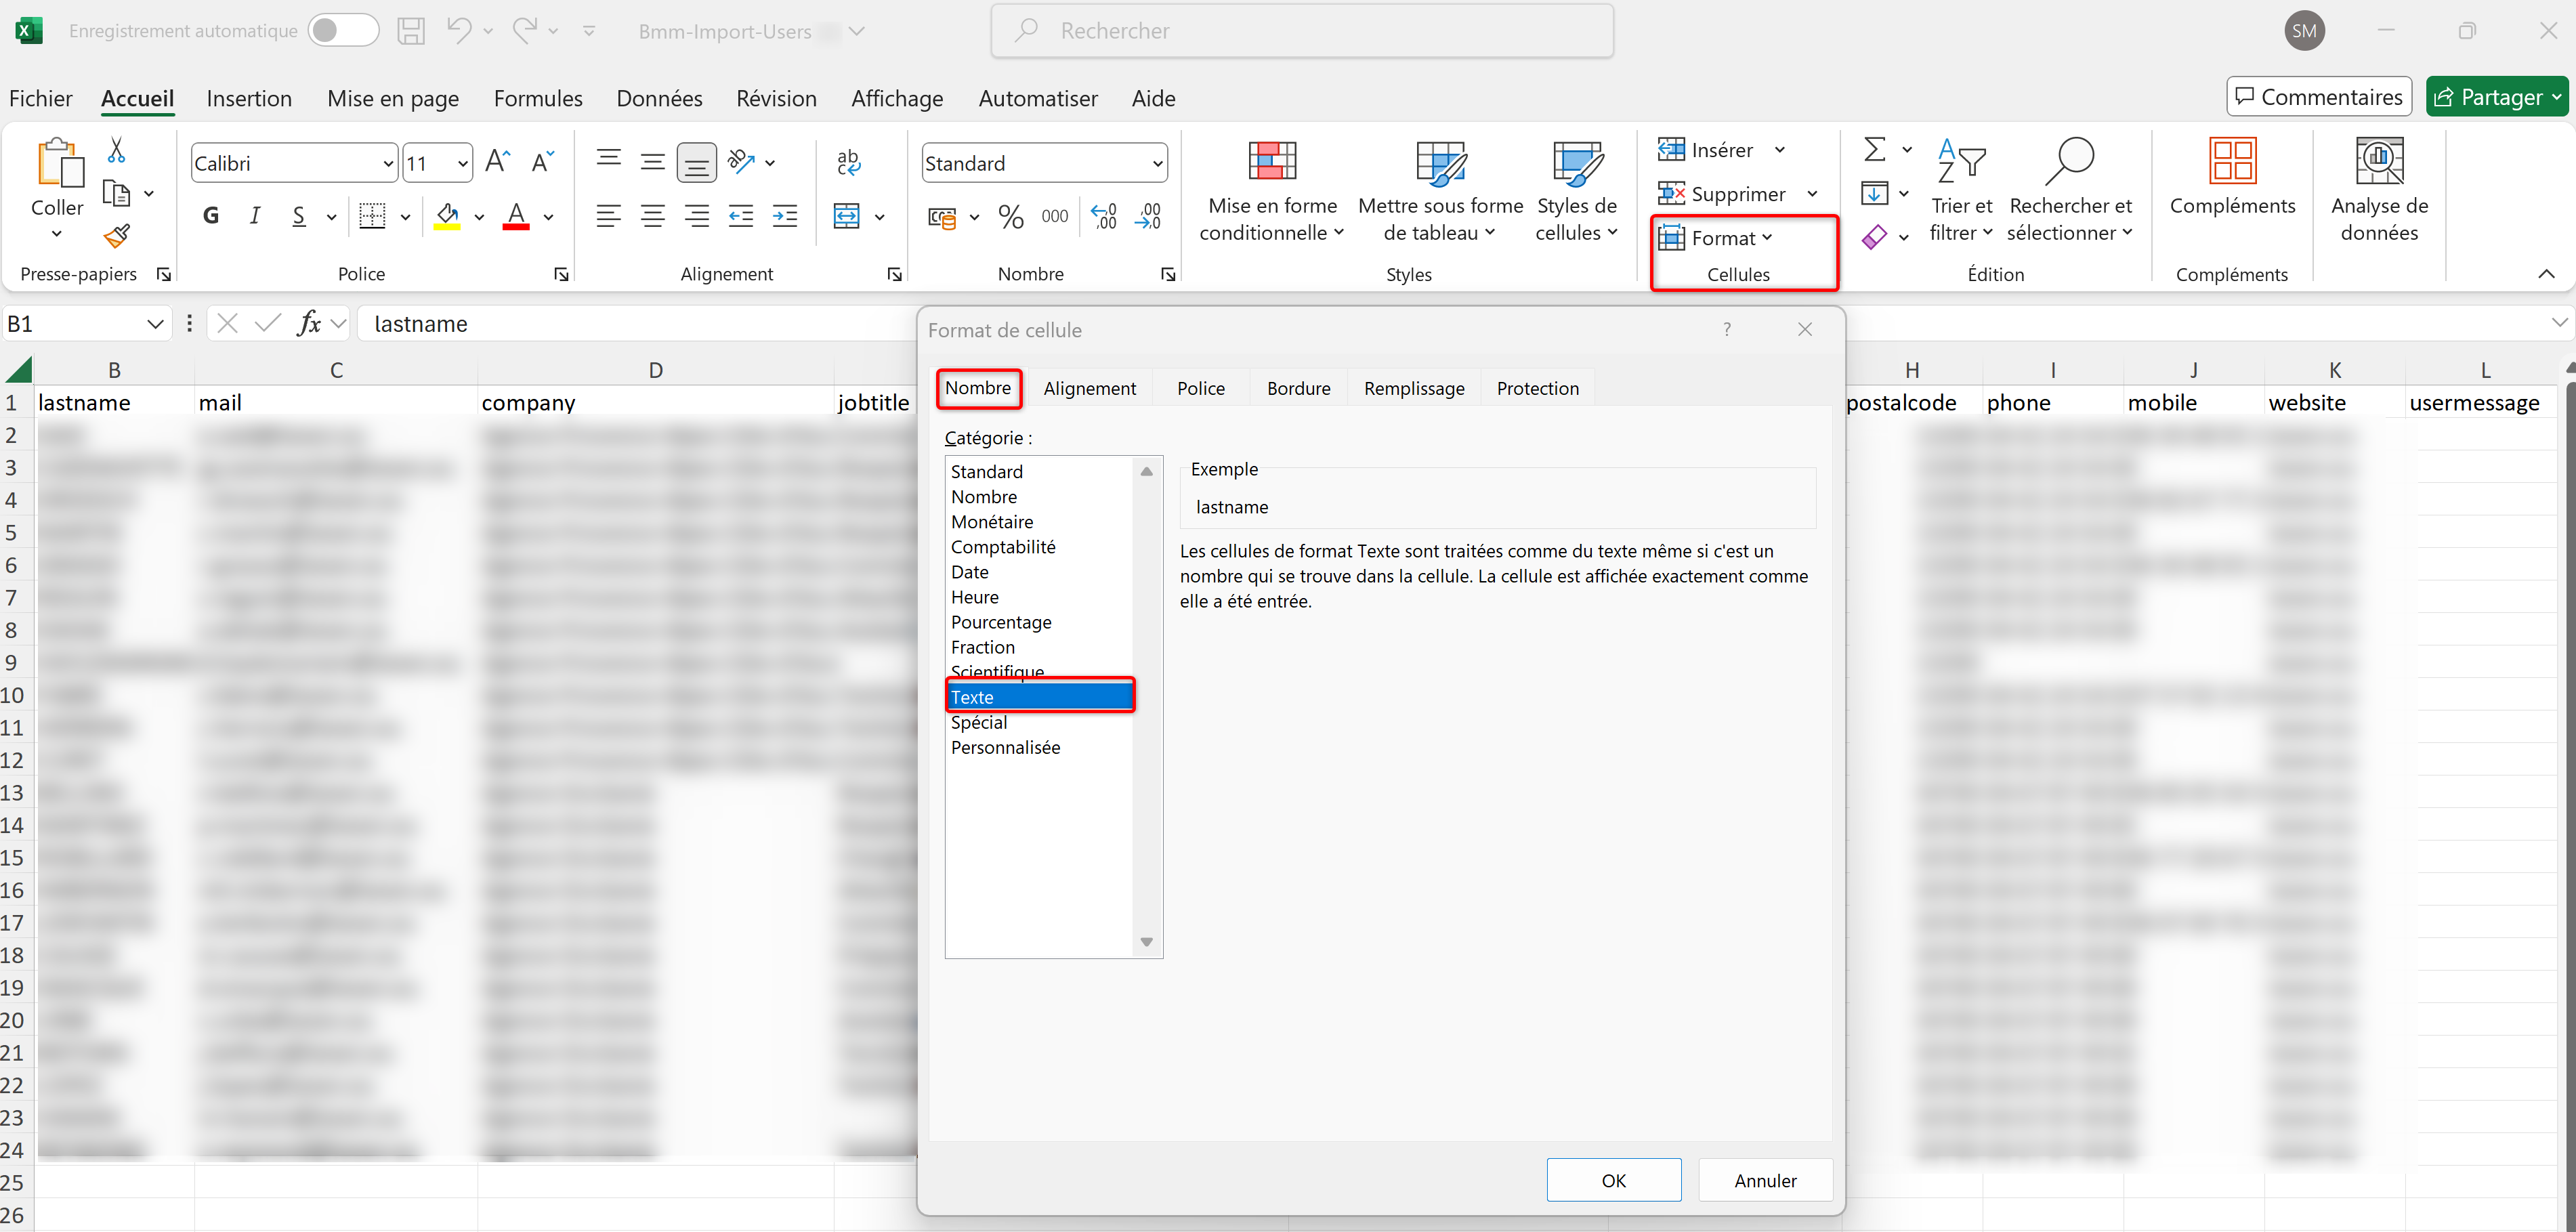Toggle bold formatting (G)

211,216
